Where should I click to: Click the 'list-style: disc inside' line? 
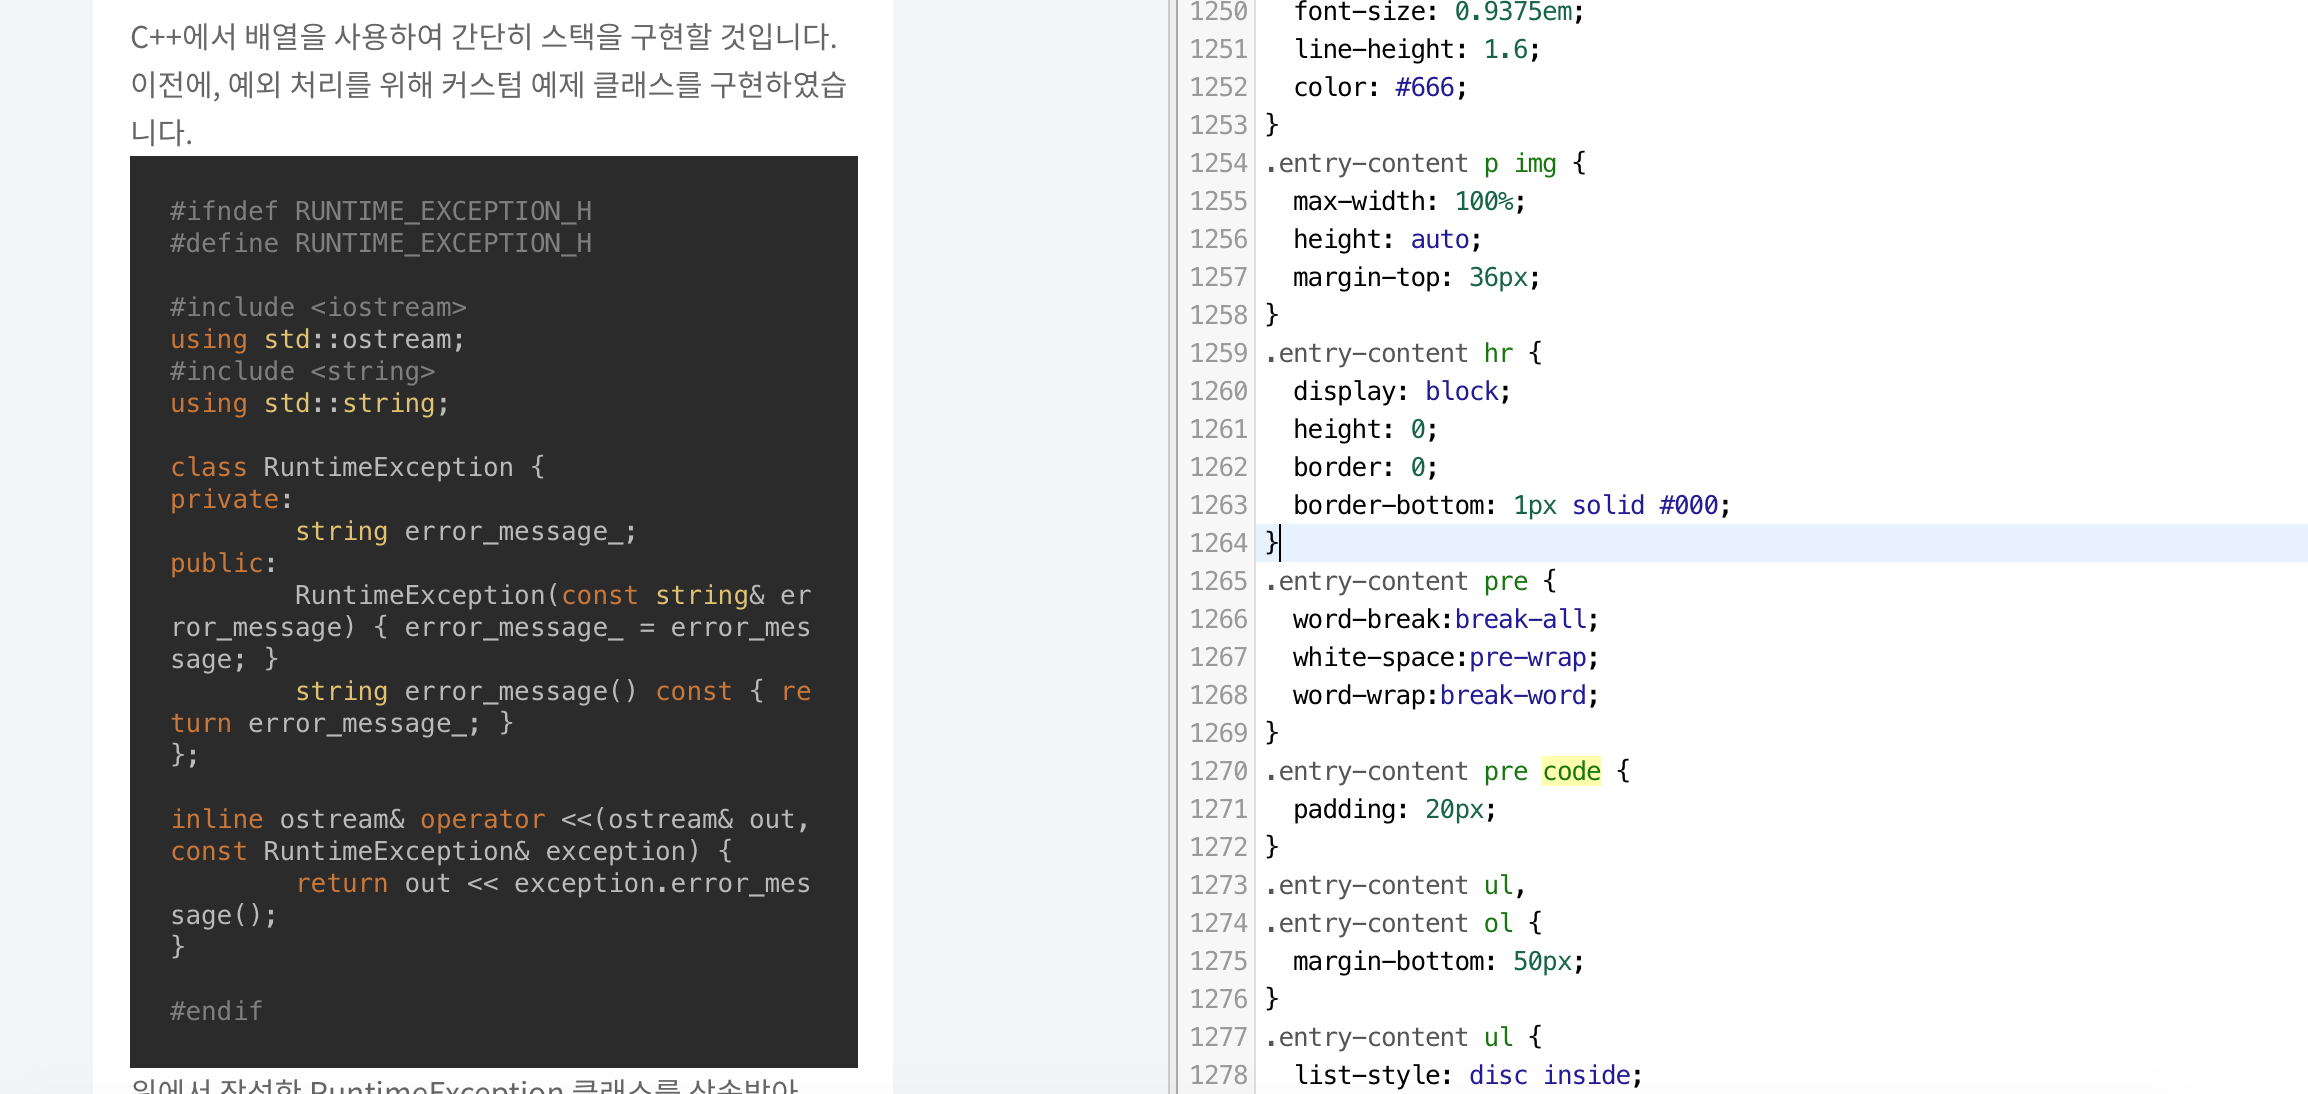(1467, 1075)
